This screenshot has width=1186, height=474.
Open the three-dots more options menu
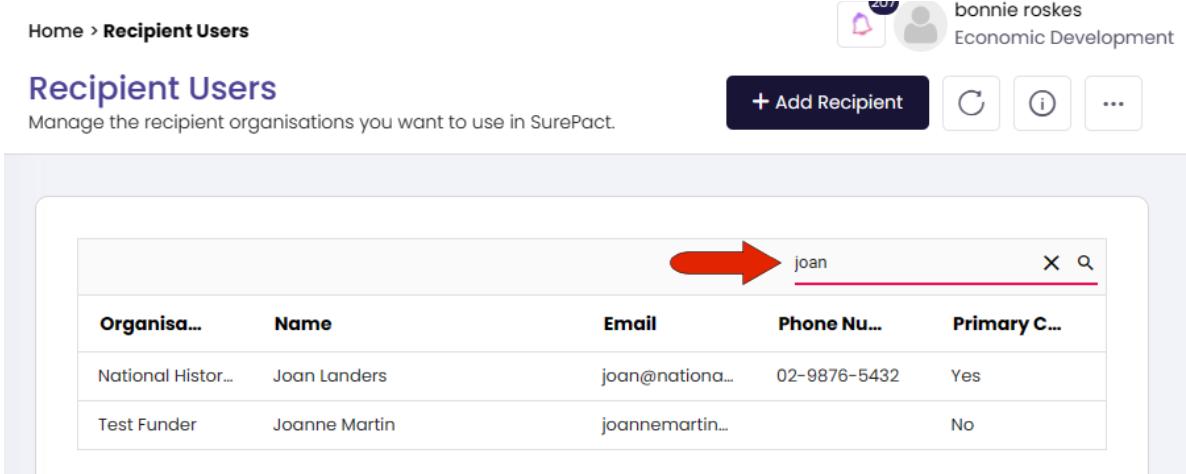tap(1113, 103)
